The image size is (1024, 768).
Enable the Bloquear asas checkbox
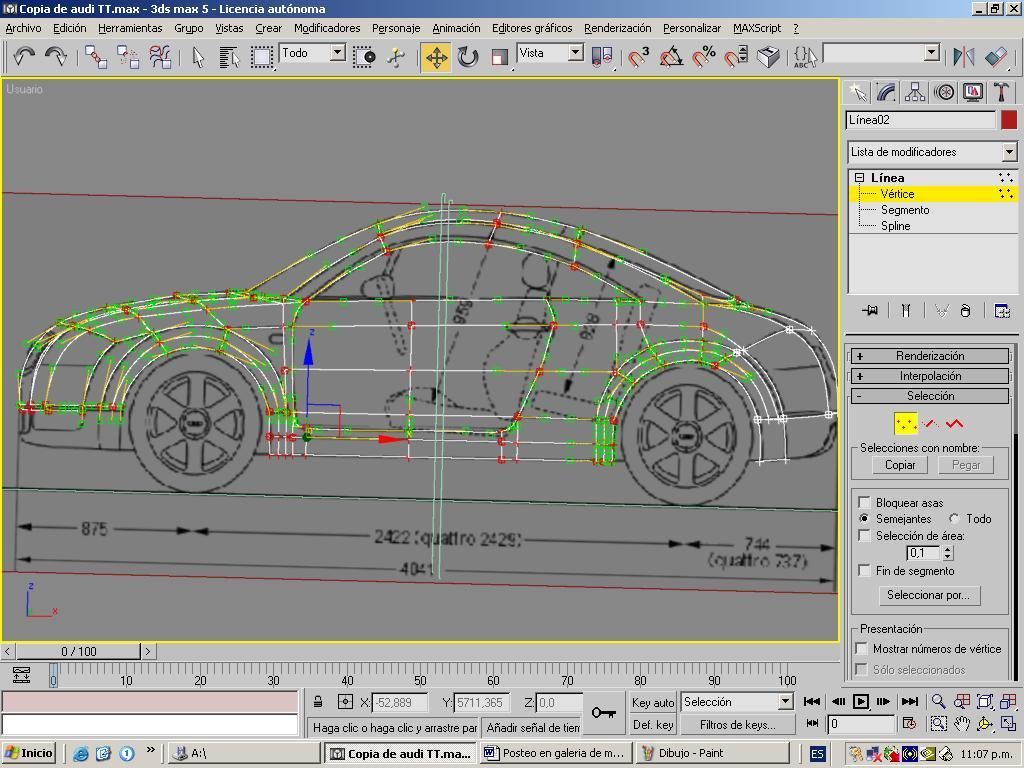pyautogui.click(x=865, y=502)
